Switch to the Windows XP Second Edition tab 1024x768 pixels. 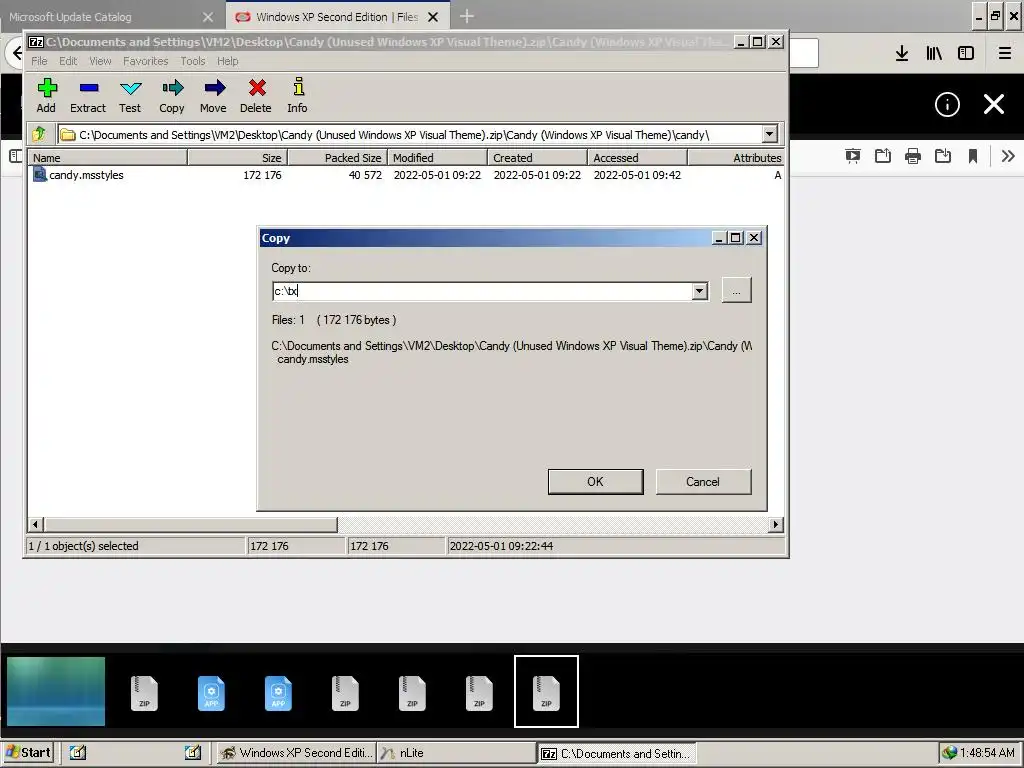coord(337,17)
